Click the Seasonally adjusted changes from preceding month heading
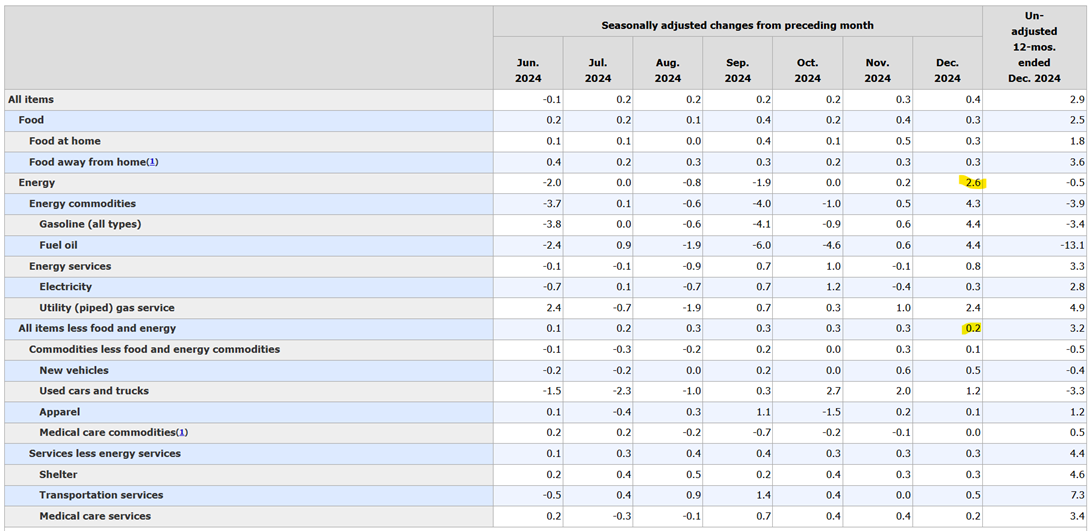 coord(737,25)
